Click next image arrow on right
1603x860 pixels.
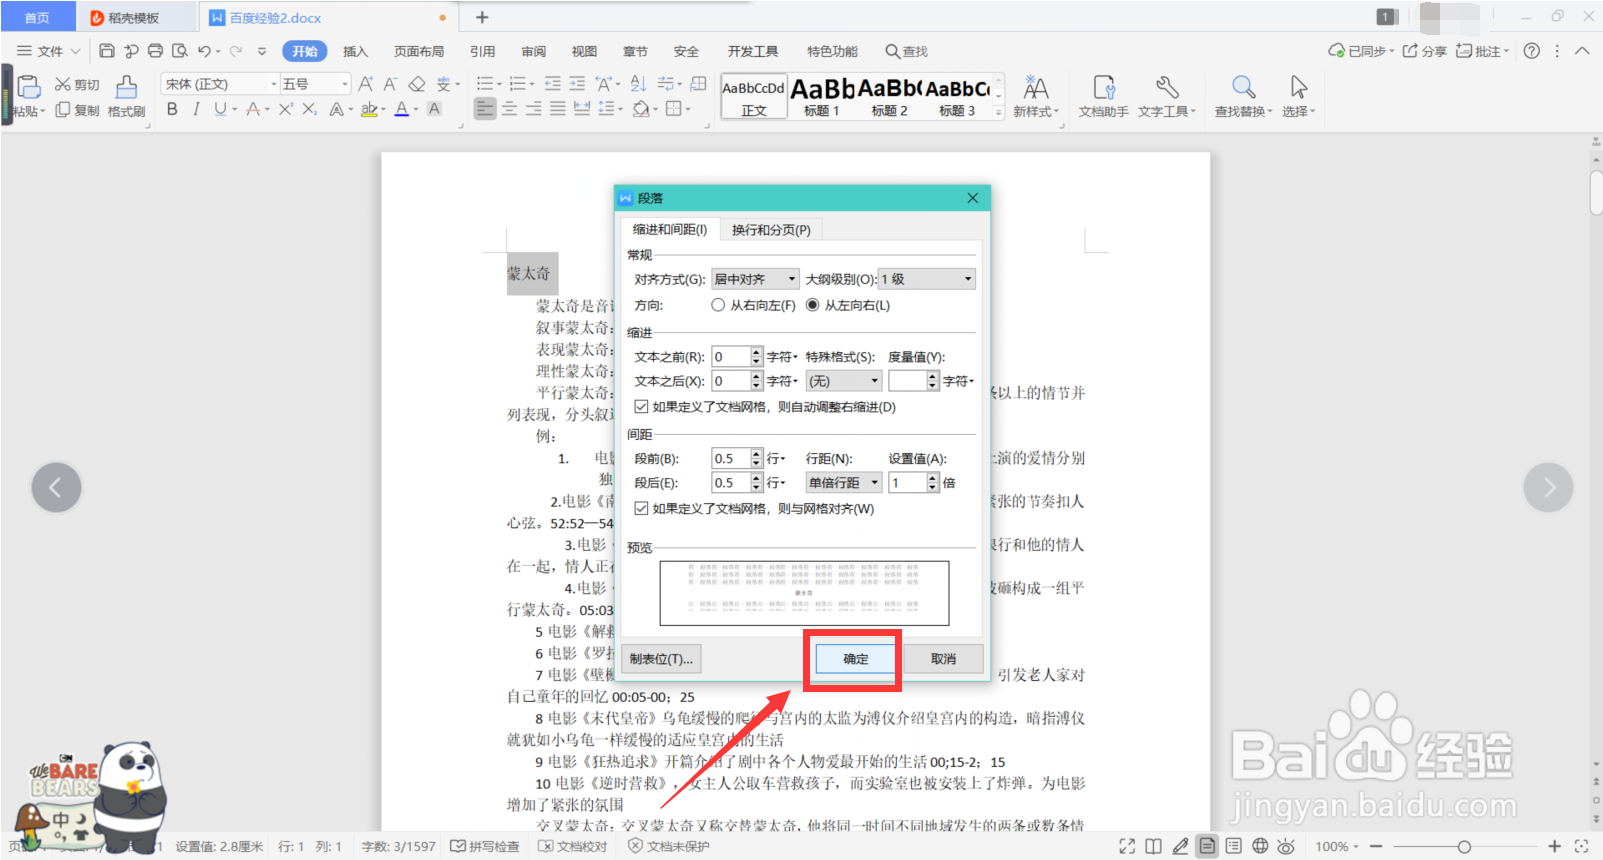[x=1548, y=487]
